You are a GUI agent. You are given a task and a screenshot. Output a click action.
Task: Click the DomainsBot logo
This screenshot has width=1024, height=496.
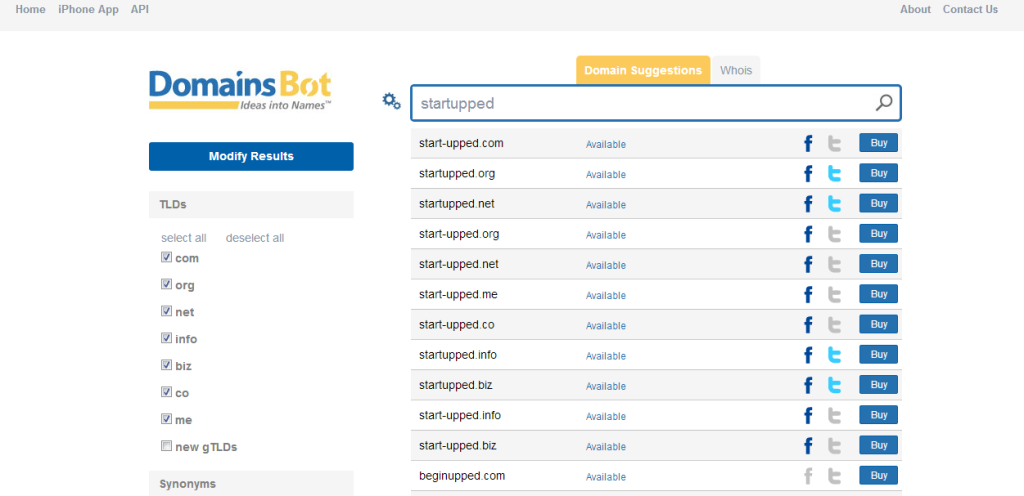[x=240, y=90]
